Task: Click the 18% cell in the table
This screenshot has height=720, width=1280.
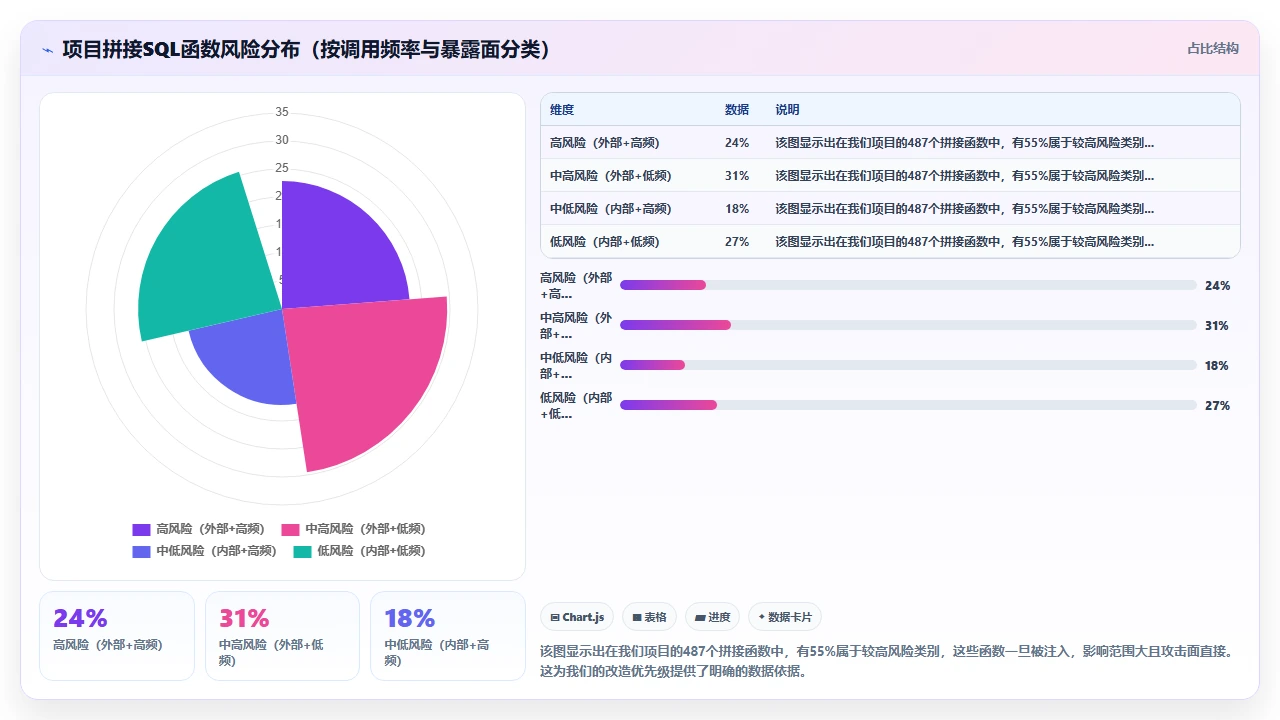Action: 737,209
